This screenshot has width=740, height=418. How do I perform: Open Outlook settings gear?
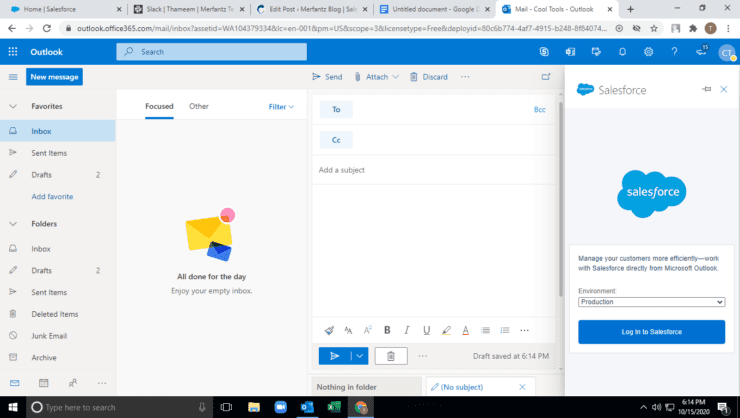(x=648, y=51)
